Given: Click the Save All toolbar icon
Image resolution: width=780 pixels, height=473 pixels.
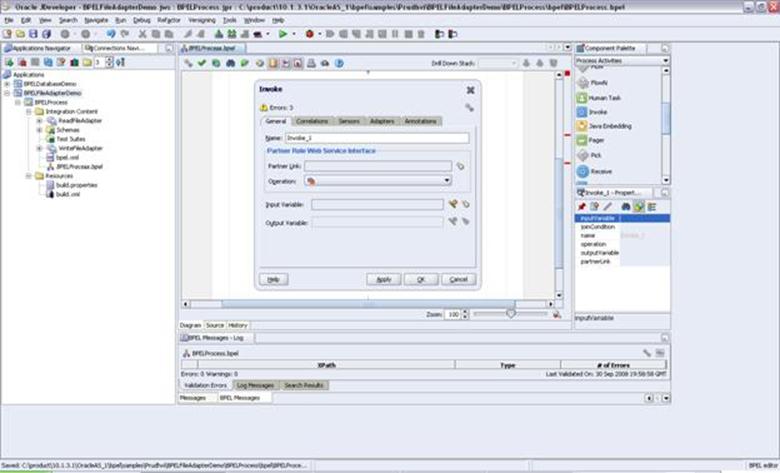Looking at the screenshot, I should coord(47,34).
